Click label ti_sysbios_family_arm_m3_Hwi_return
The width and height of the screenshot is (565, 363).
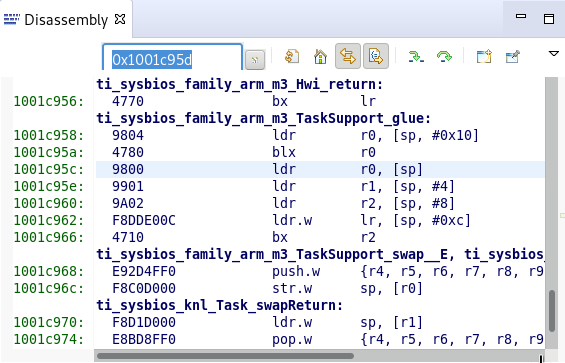tap(239, 84)
